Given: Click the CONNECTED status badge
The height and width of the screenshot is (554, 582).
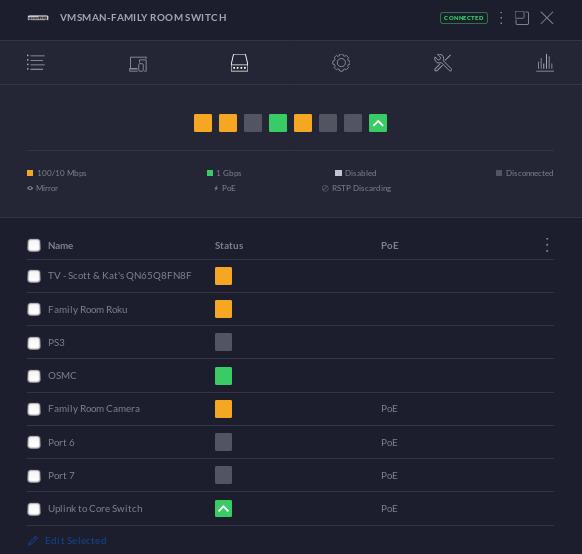Looking at the screenshot, I should 464,18.
